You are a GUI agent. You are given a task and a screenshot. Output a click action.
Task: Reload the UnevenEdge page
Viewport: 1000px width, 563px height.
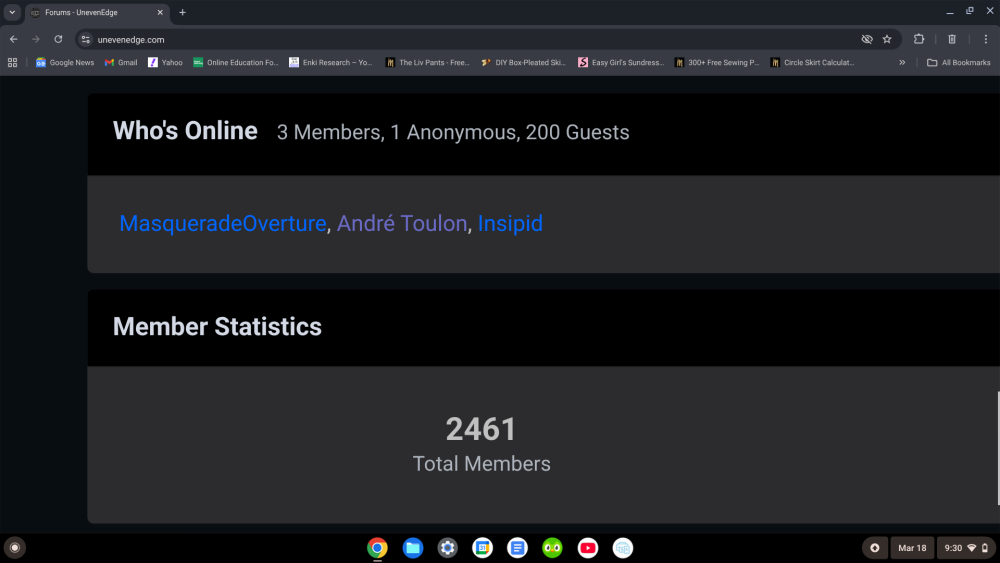(x=58, y=40)
